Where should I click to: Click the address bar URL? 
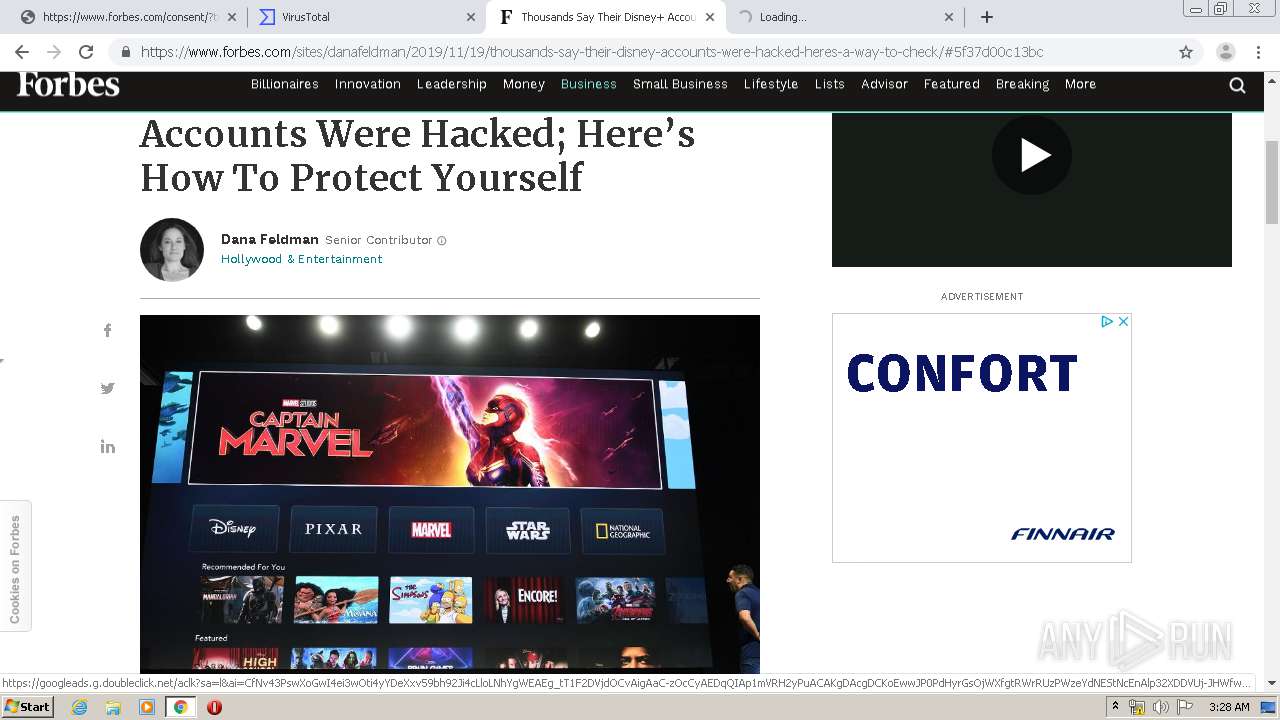(x=592, y=52)
